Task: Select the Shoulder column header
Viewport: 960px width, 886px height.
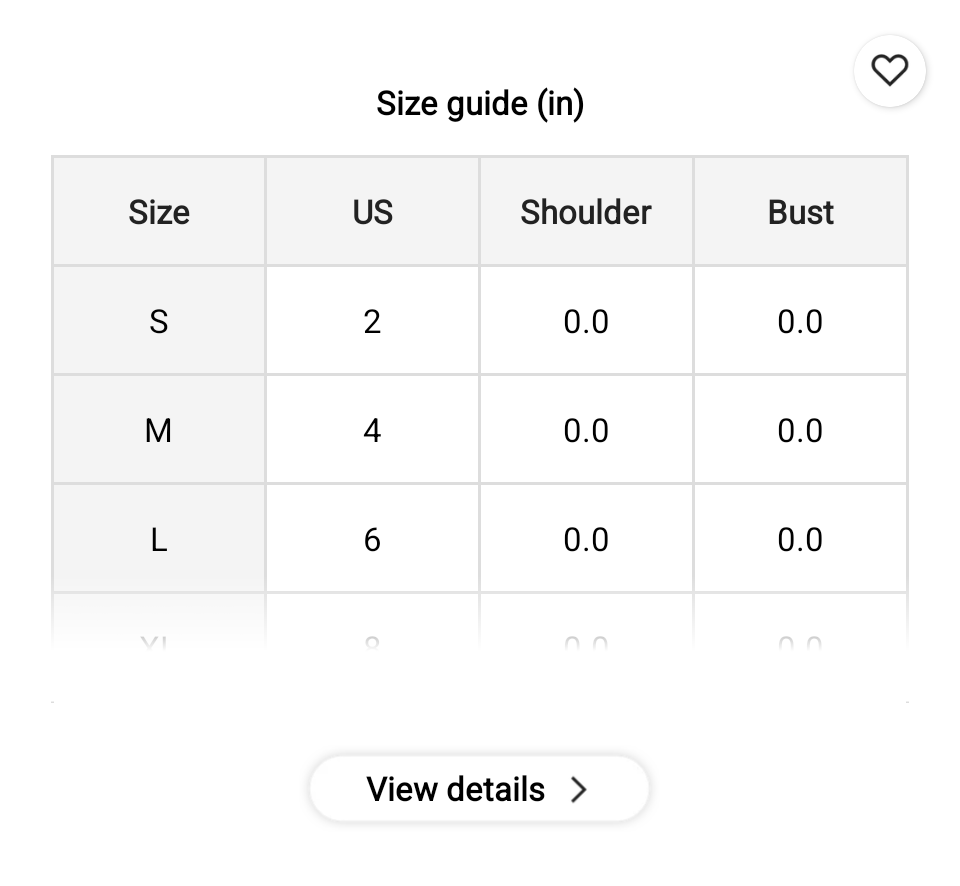Action: coord(586,212)
